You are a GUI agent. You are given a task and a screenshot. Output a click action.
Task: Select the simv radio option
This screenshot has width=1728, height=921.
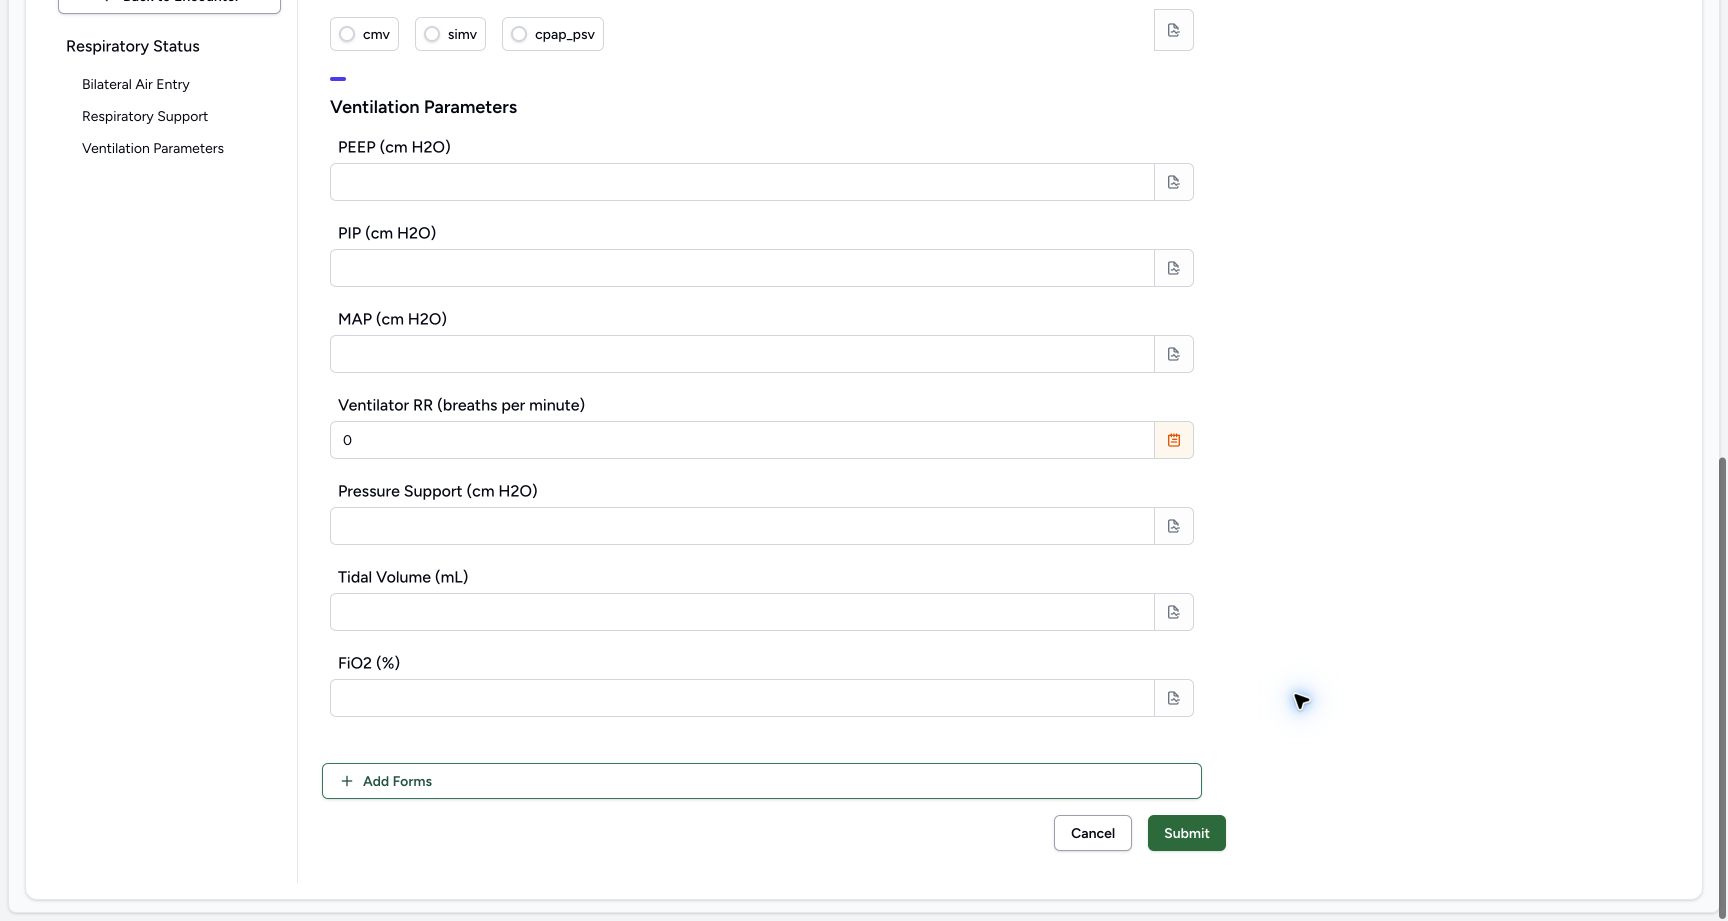432,34
